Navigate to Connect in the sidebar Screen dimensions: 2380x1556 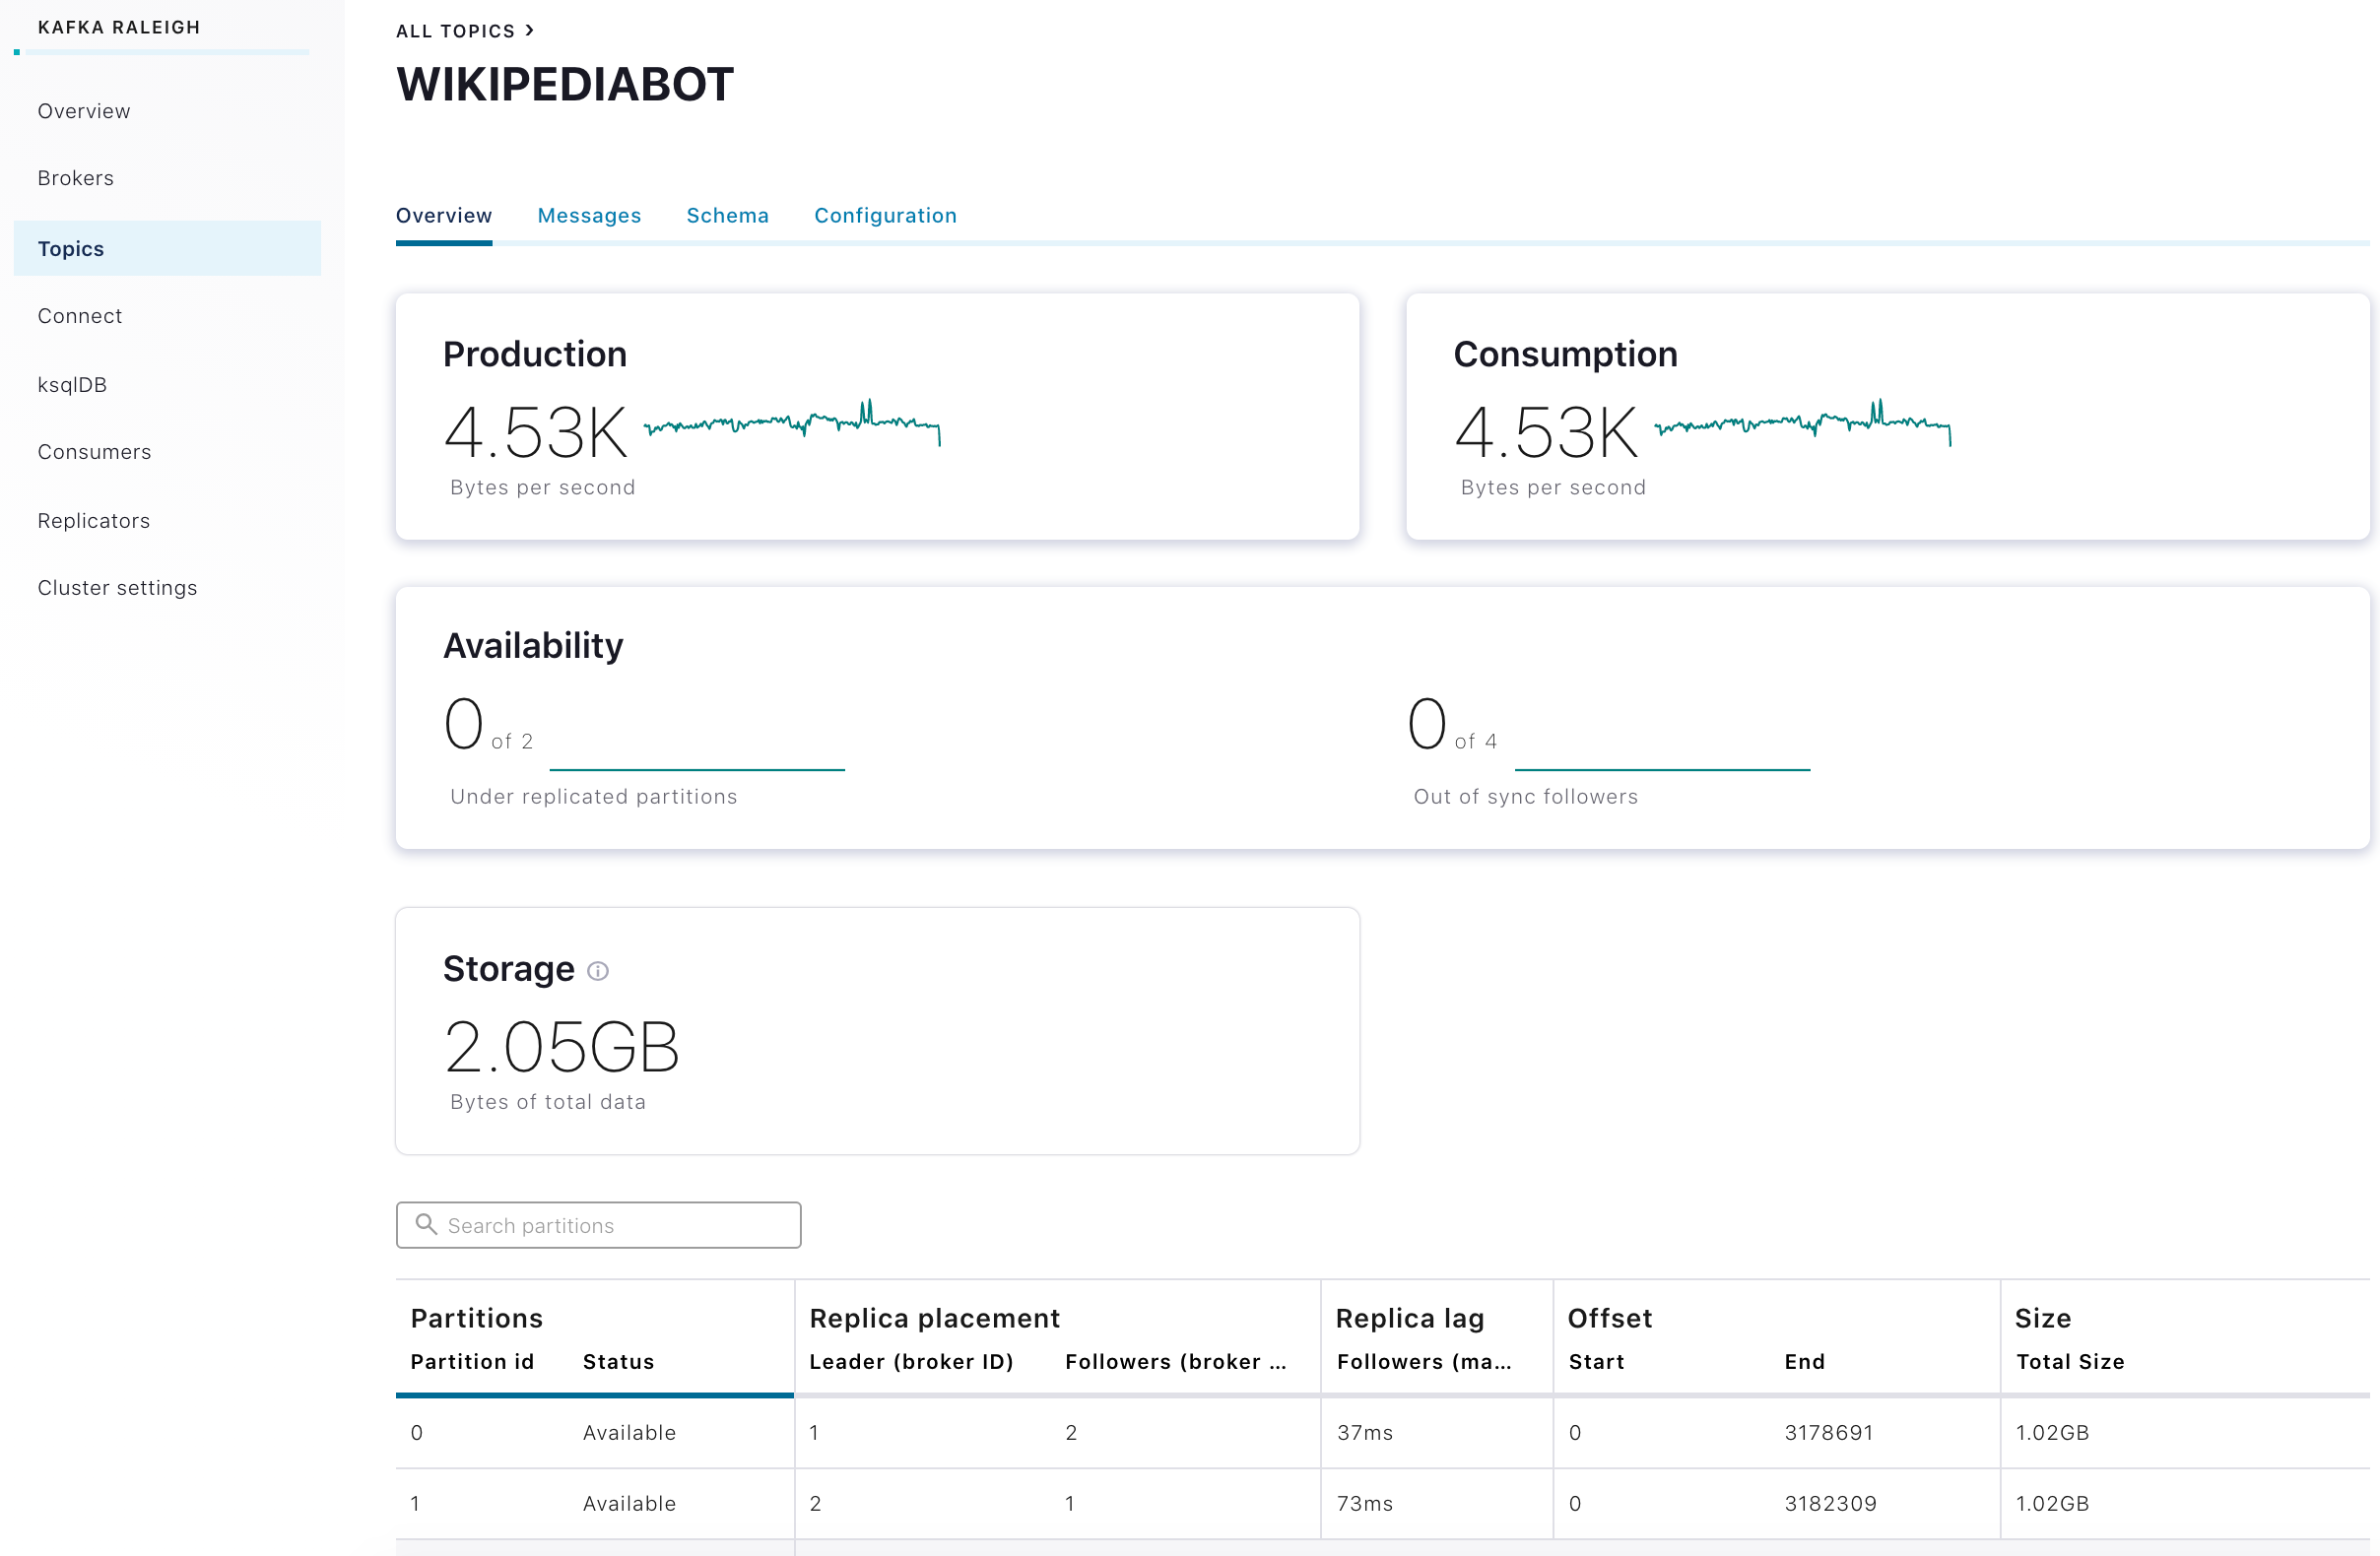tap(80, 316)
